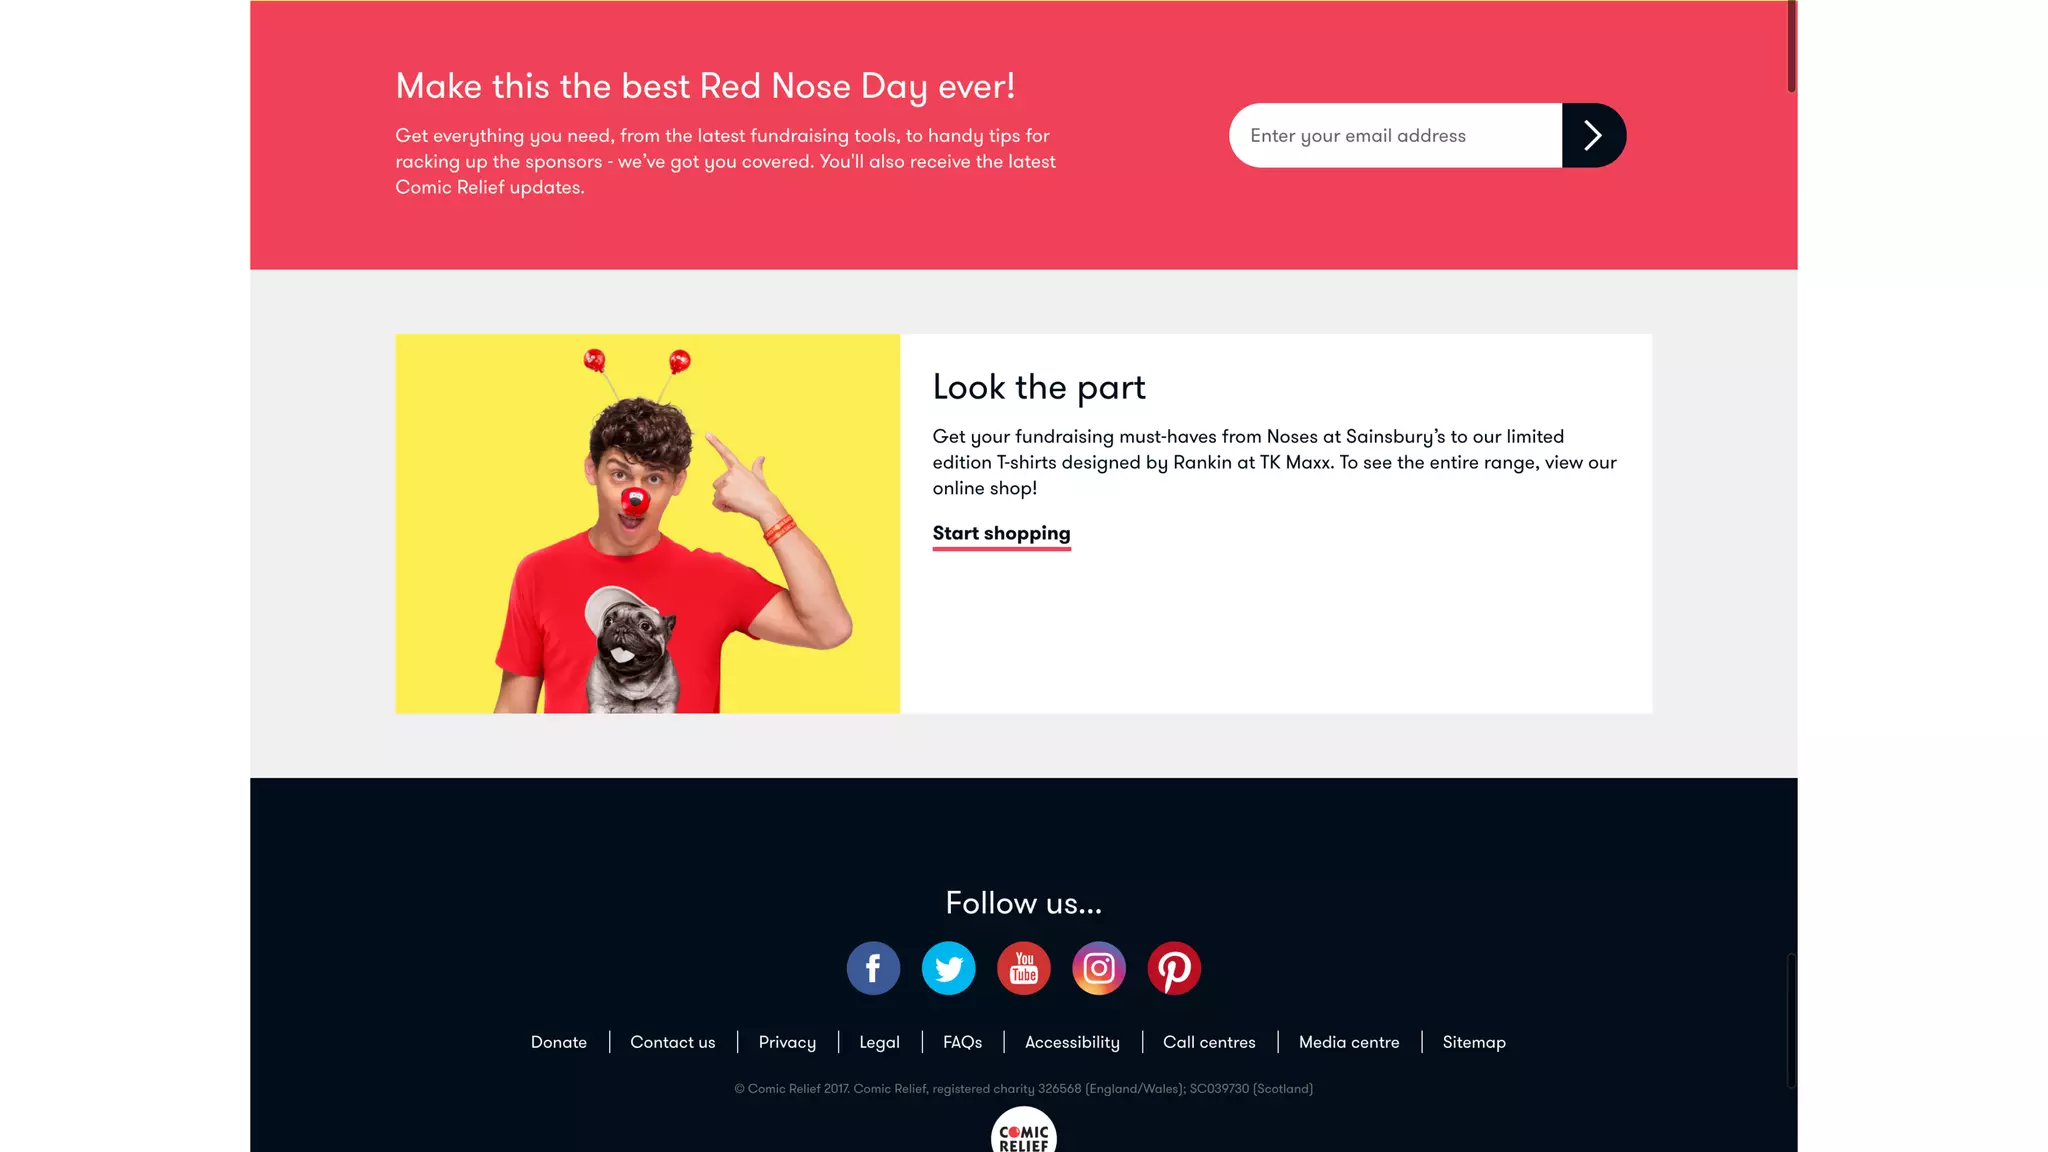The height and width of the screenshot is (1152, 2048).
Task: Open the Twitter bird icon
Action: tap(948, 968)
